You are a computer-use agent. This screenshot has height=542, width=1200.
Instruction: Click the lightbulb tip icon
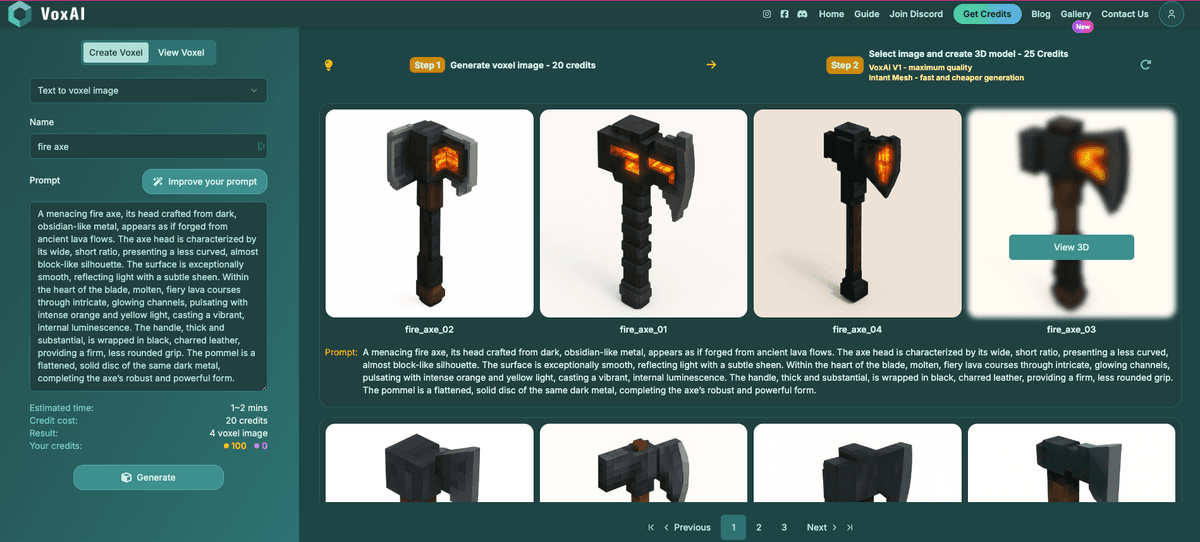coord(328,65)
